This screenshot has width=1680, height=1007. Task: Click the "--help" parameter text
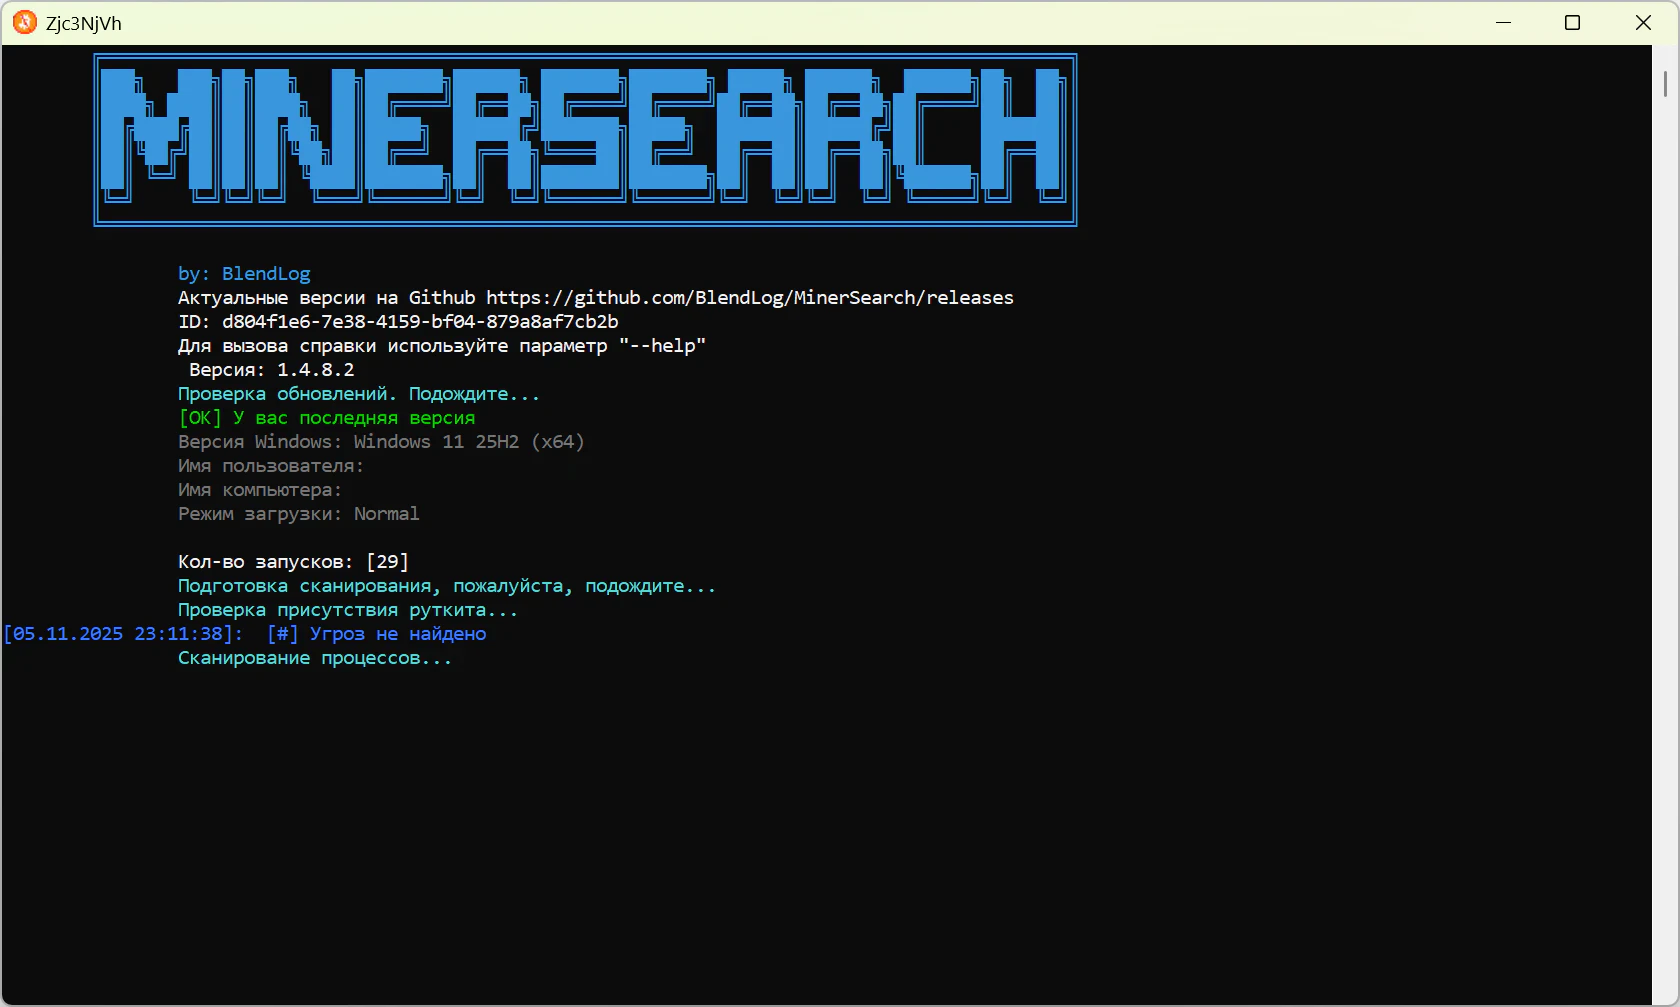(662, 346)
